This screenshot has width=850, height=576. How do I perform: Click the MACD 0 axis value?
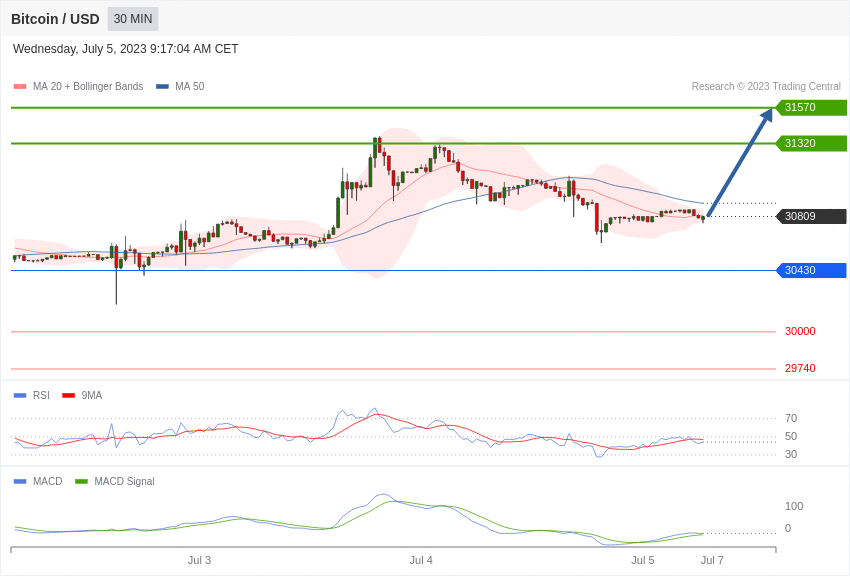coord(788,528)
